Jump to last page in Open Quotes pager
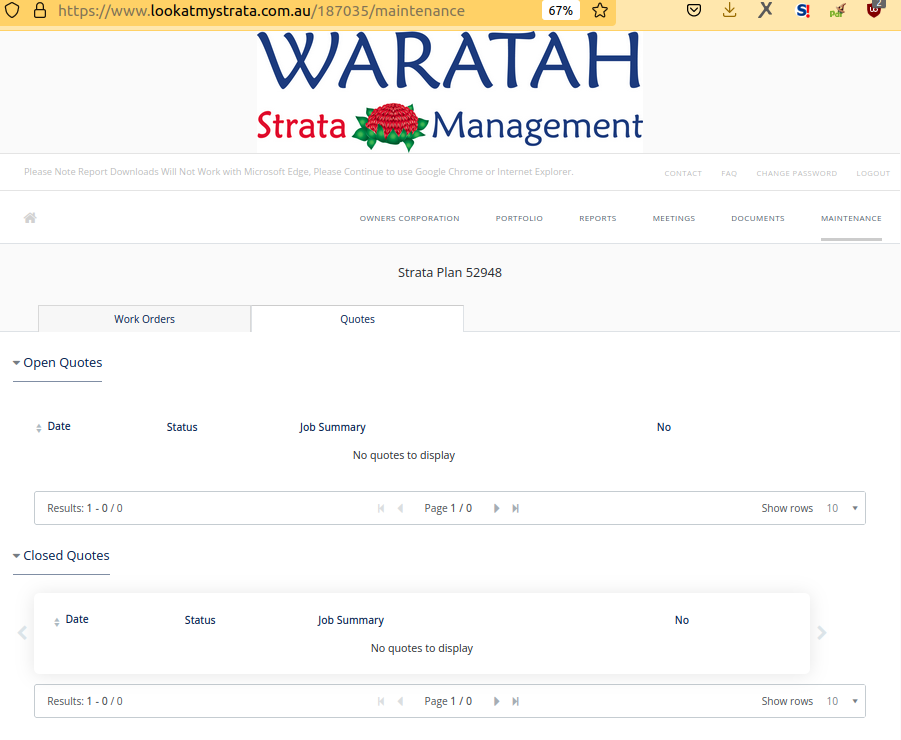This screenshot has width=901, height=740. point(515,508)
